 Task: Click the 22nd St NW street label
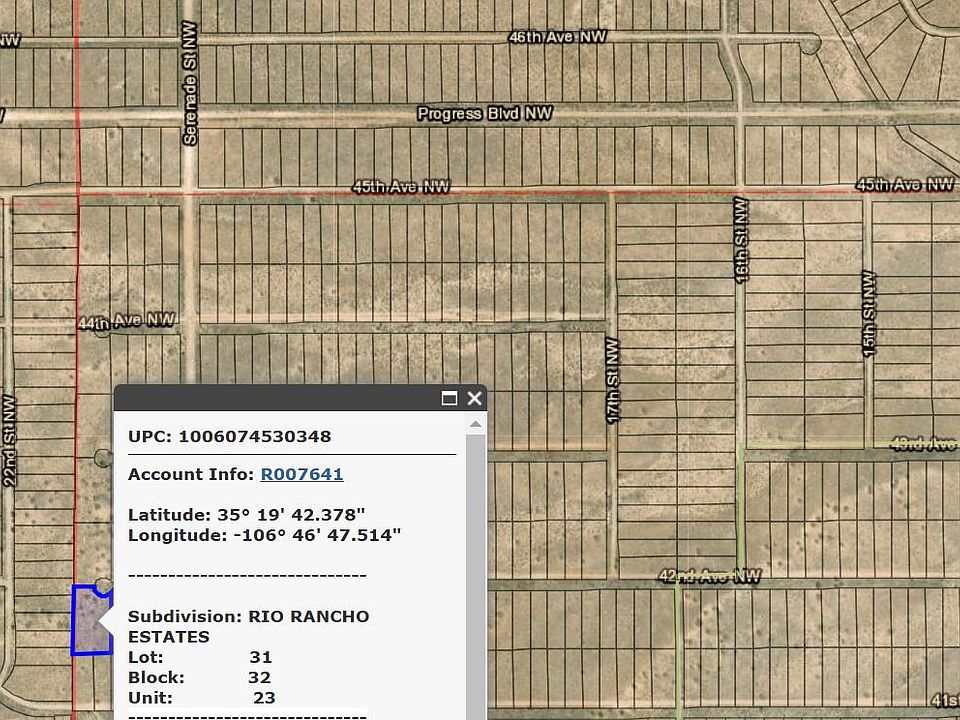click(10, 440)
